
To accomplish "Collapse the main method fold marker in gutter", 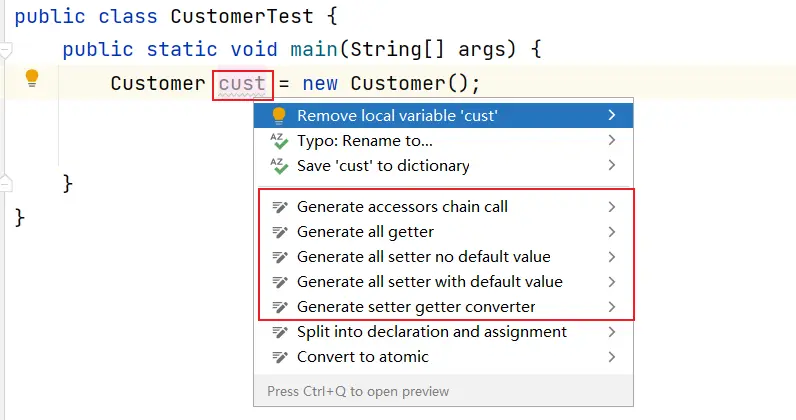I will point(6,49).
